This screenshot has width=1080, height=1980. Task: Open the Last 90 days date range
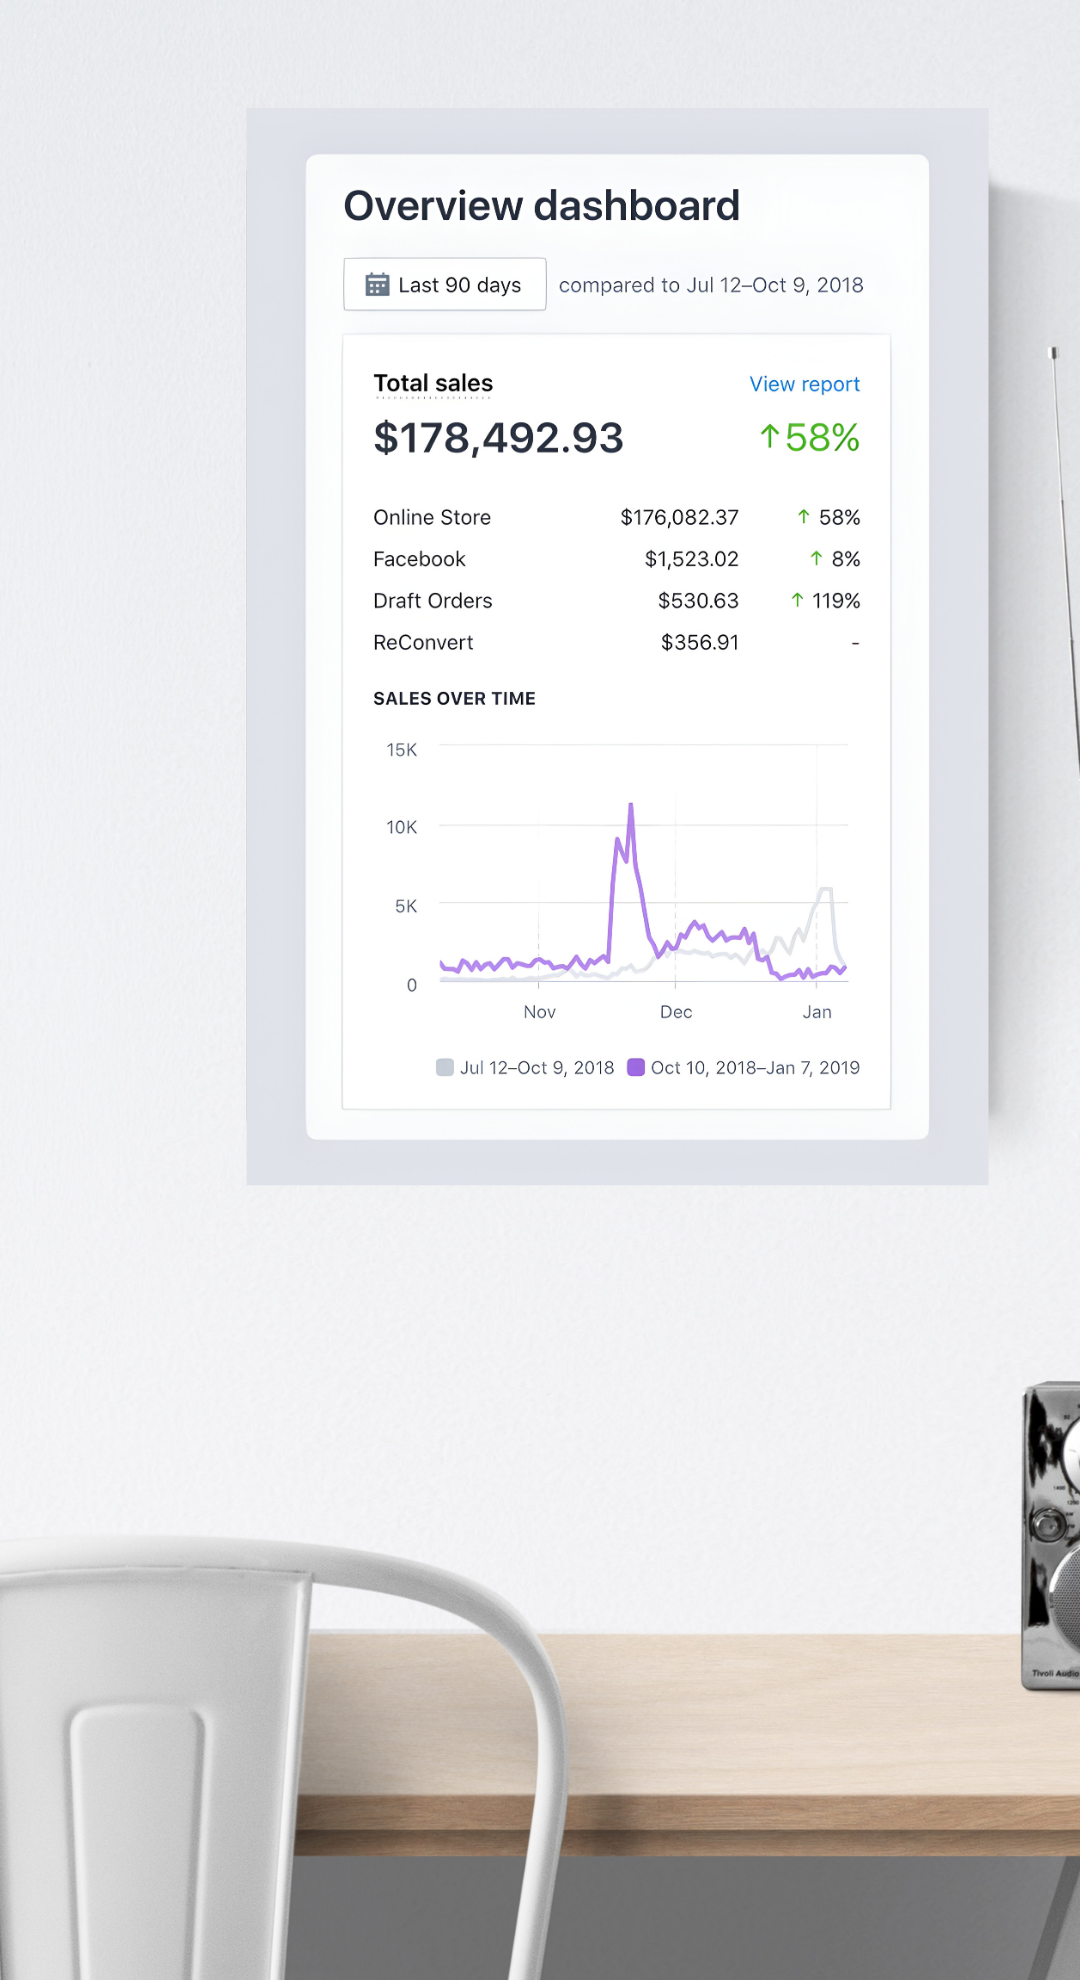point(445,285)
